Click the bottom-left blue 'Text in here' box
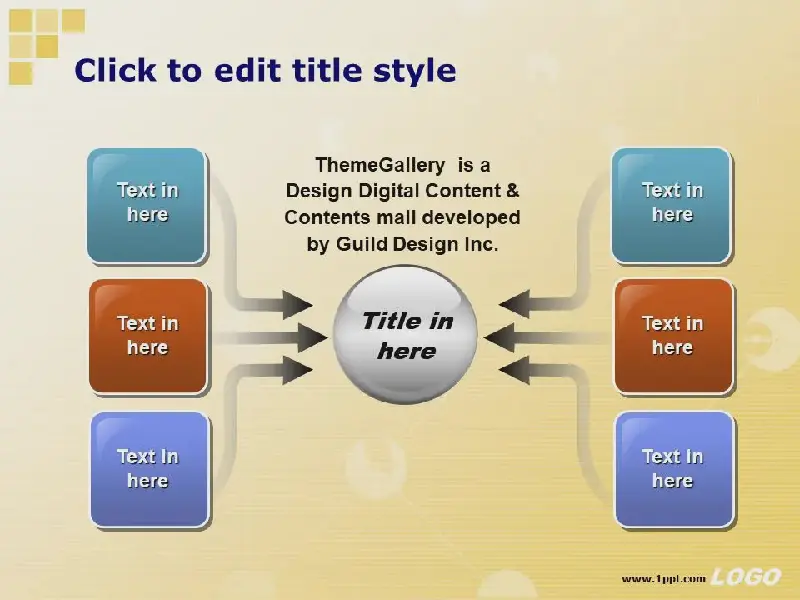The image size is (800, 600). point(150,469)
